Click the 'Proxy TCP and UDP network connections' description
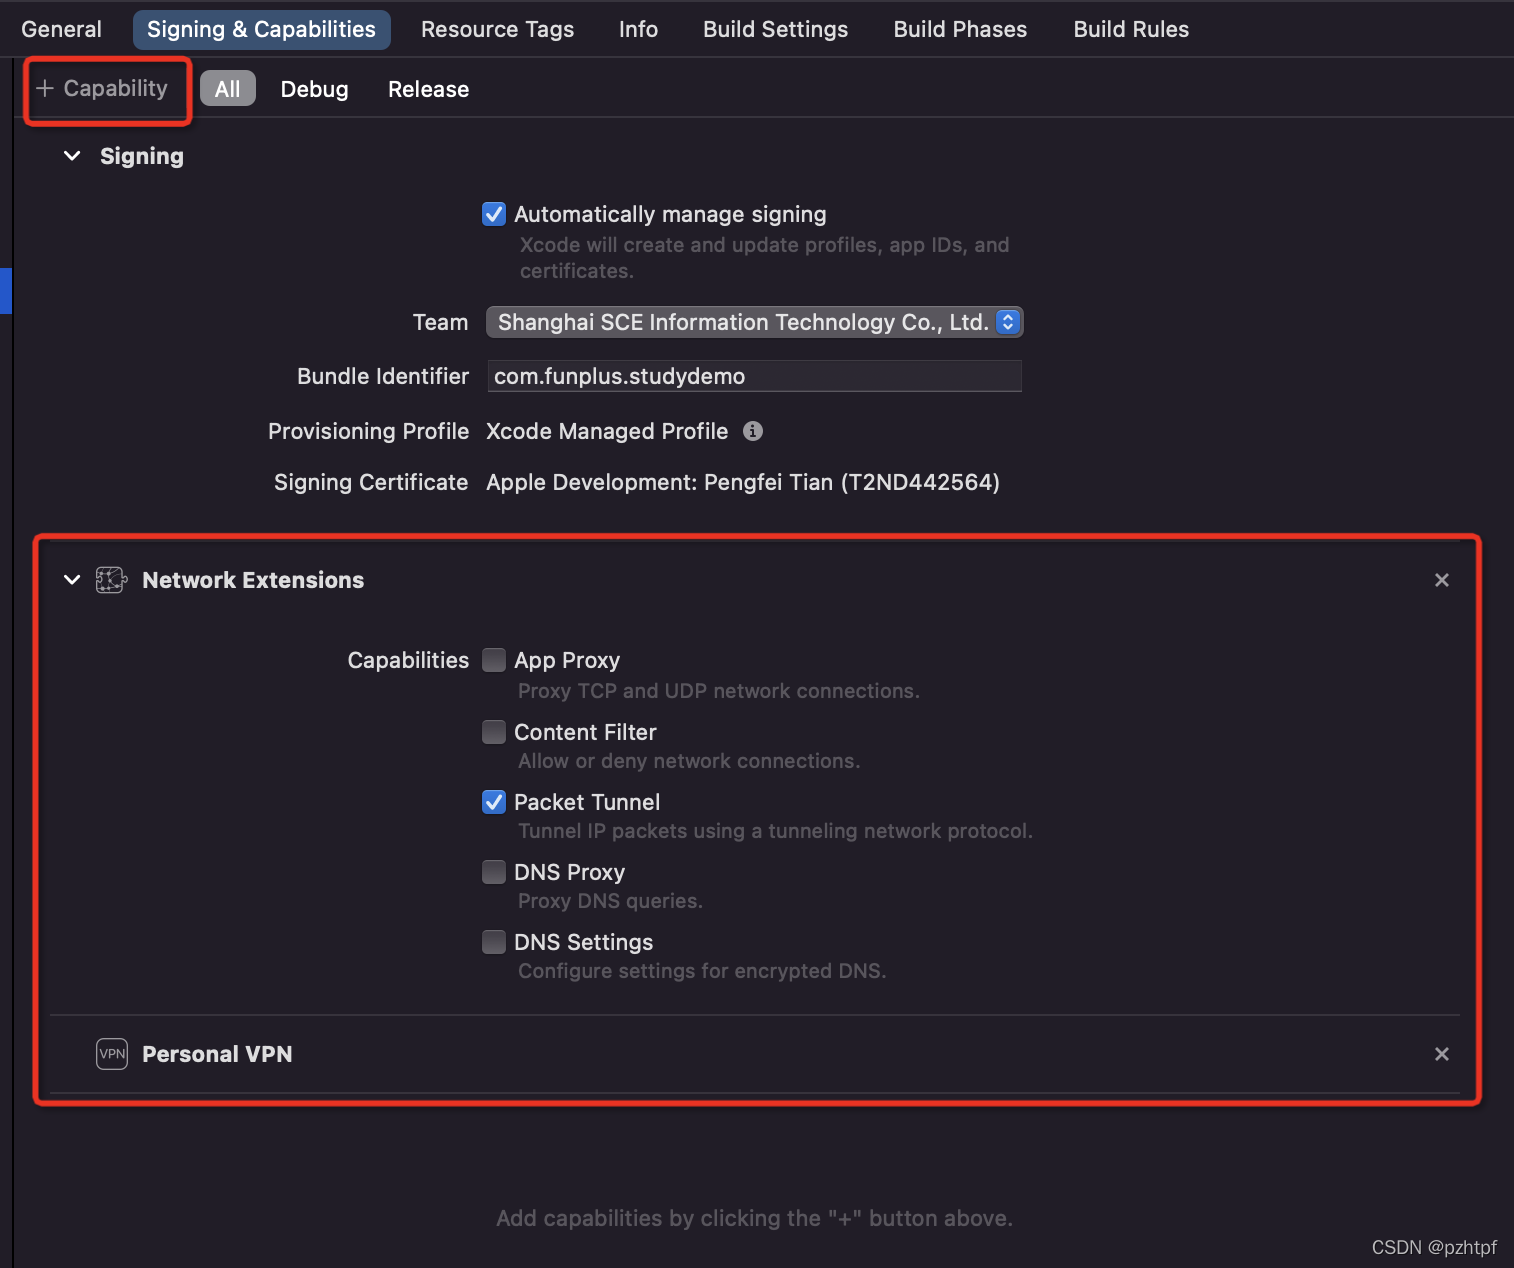 click(719, 691)
